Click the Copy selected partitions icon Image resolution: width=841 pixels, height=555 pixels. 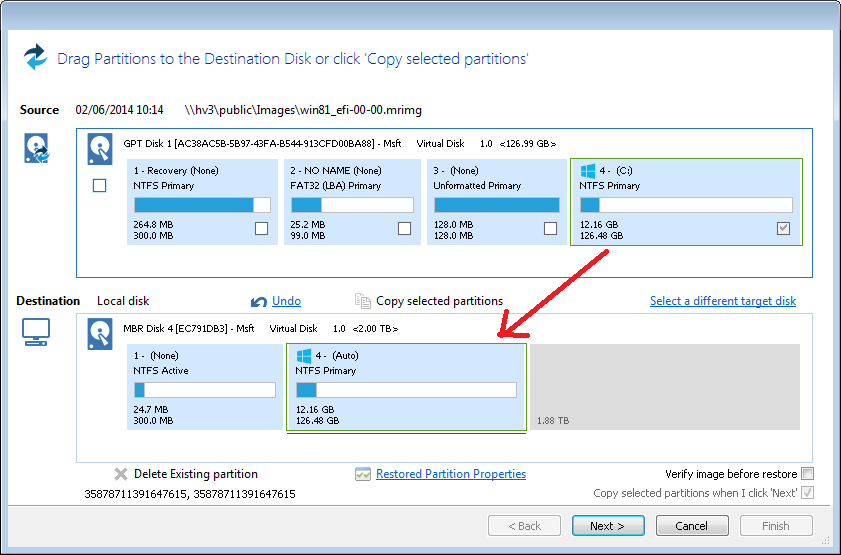pos(363,301)
